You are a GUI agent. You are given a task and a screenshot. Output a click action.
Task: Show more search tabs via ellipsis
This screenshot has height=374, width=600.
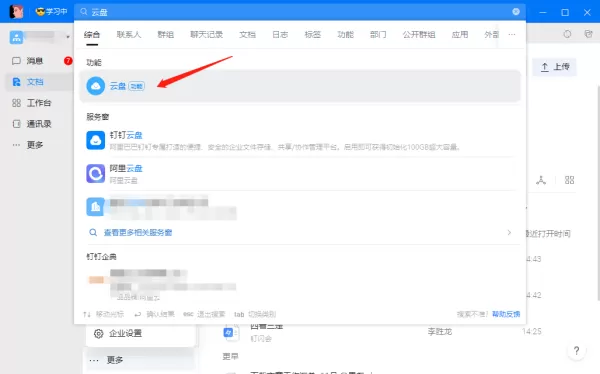click(x=512, y=35)
